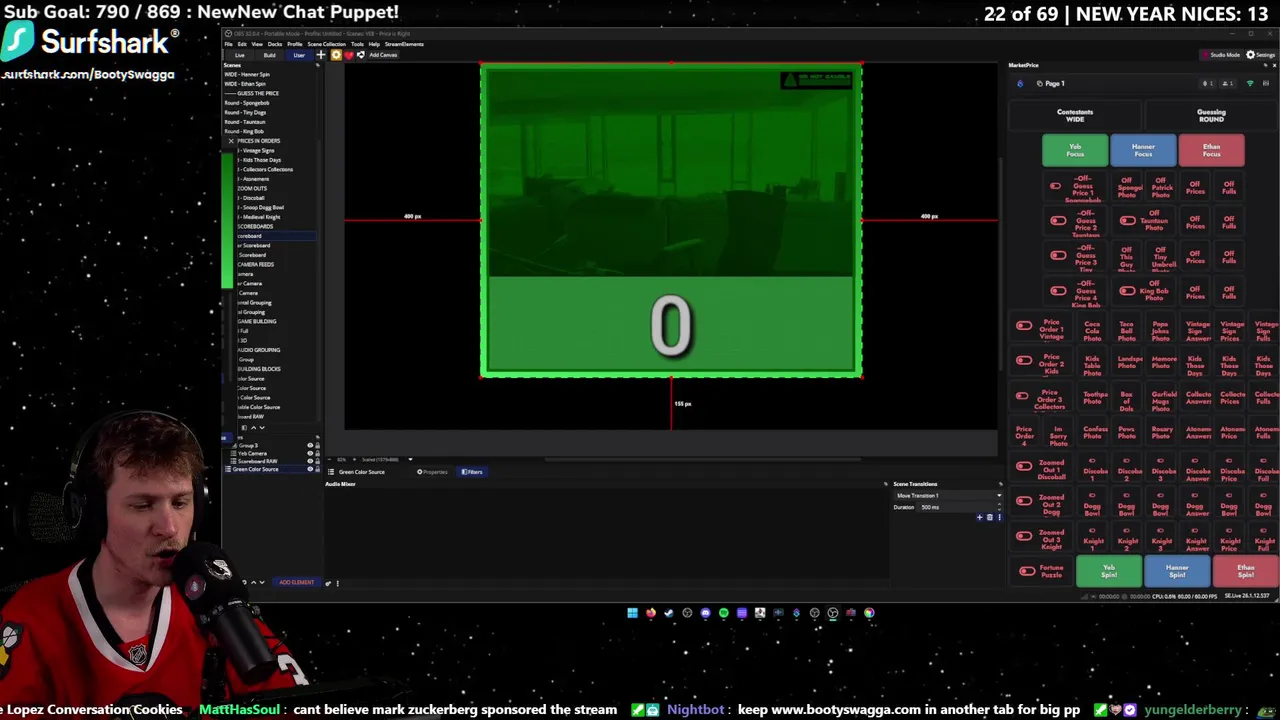Close the docked panel with X in scenes list
The height and width of the screenshot is (720, 1280).
(231, 141)
